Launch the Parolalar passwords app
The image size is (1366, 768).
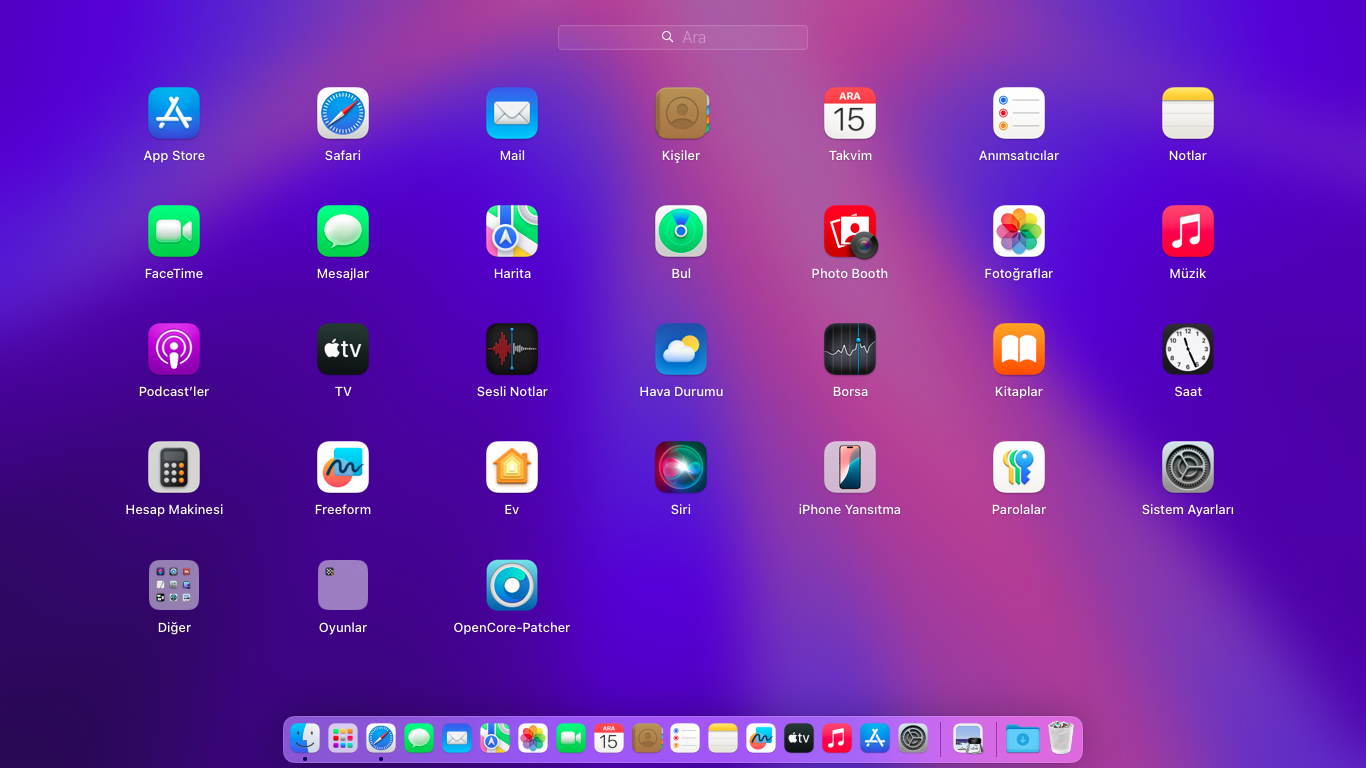[x=1018, y=467]
